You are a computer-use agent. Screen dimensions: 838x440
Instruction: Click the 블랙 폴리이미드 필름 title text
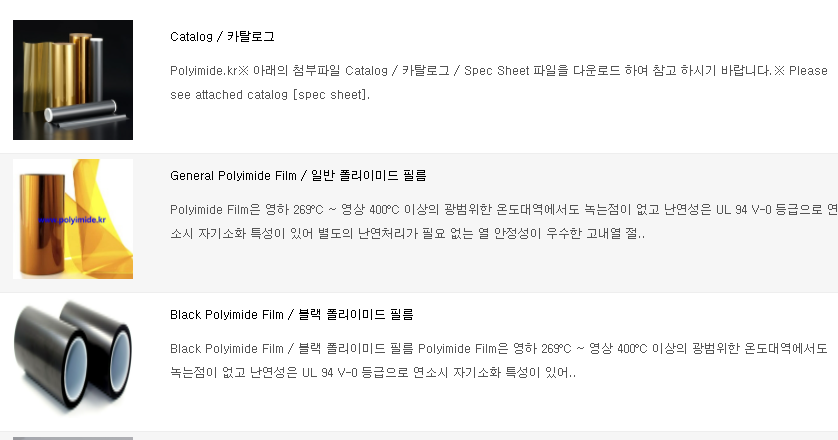(356, 314)
